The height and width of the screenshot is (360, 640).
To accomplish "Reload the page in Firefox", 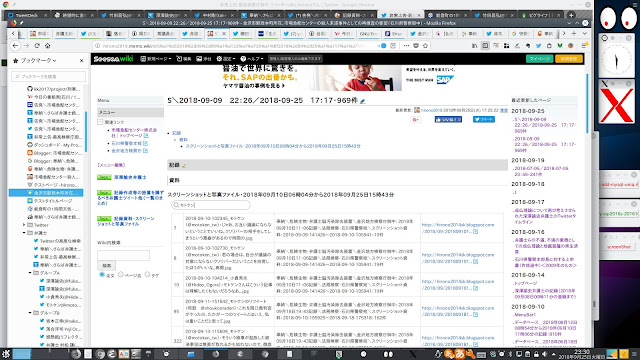I will [37, 46].
